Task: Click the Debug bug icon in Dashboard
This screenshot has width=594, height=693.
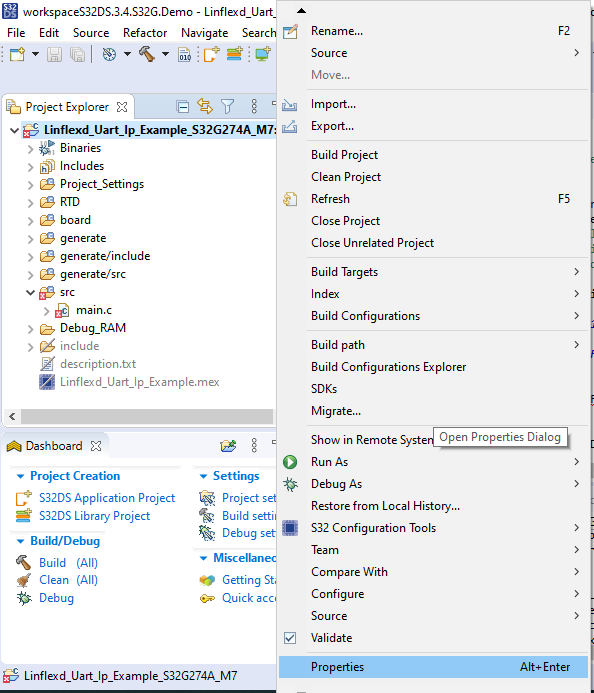Action: (24, 598)
